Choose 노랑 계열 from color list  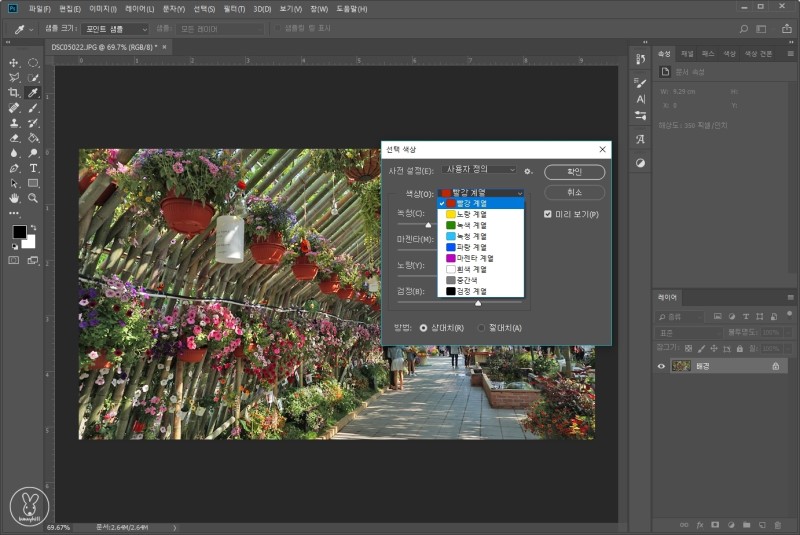click(466, 214)
